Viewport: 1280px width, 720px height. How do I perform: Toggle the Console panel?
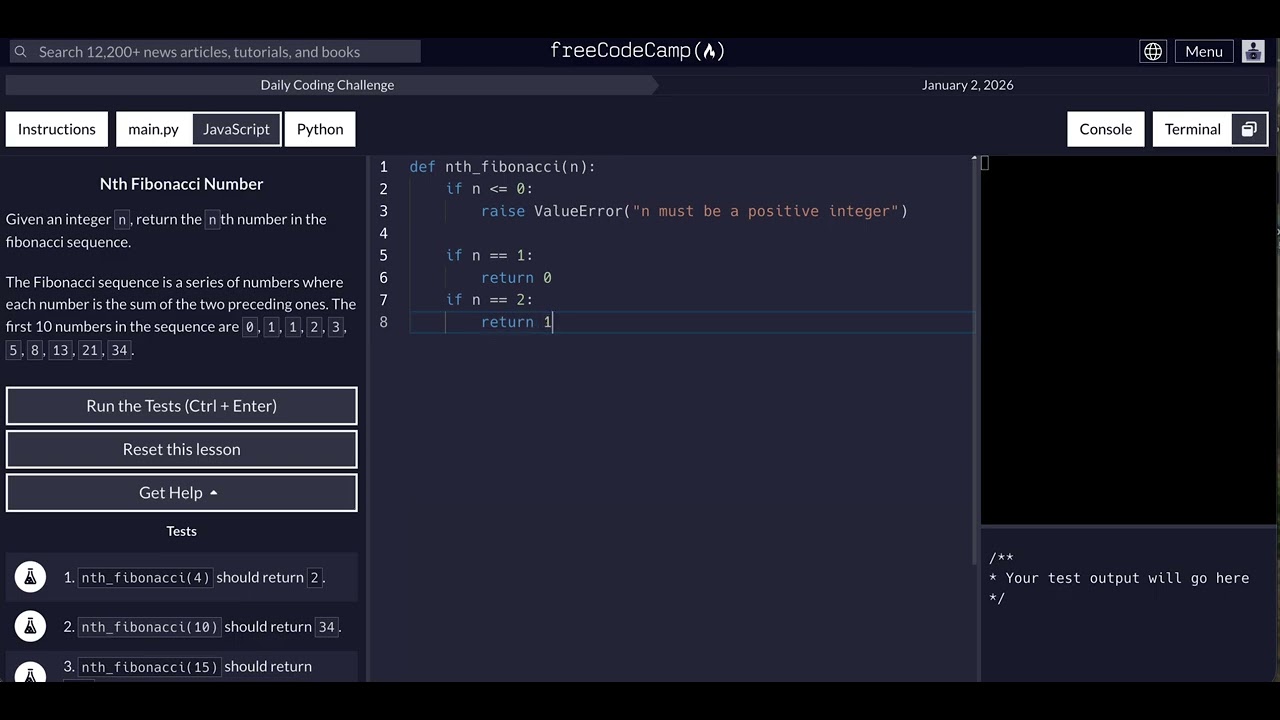pyautogui.click(x=1106, y=129)
